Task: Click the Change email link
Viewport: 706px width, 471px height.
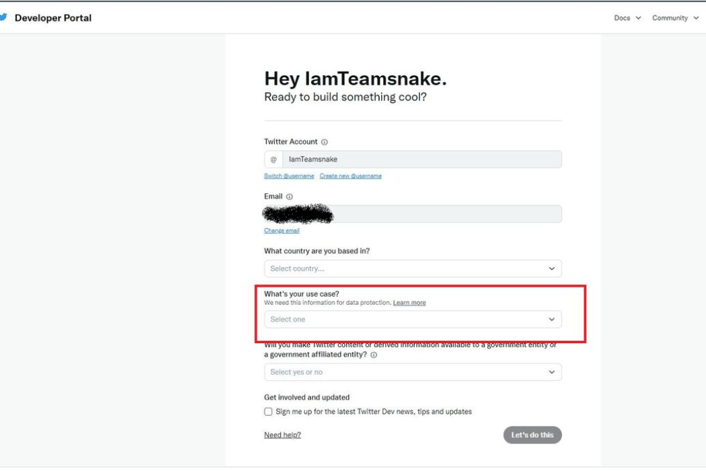Action: (282, 231)
